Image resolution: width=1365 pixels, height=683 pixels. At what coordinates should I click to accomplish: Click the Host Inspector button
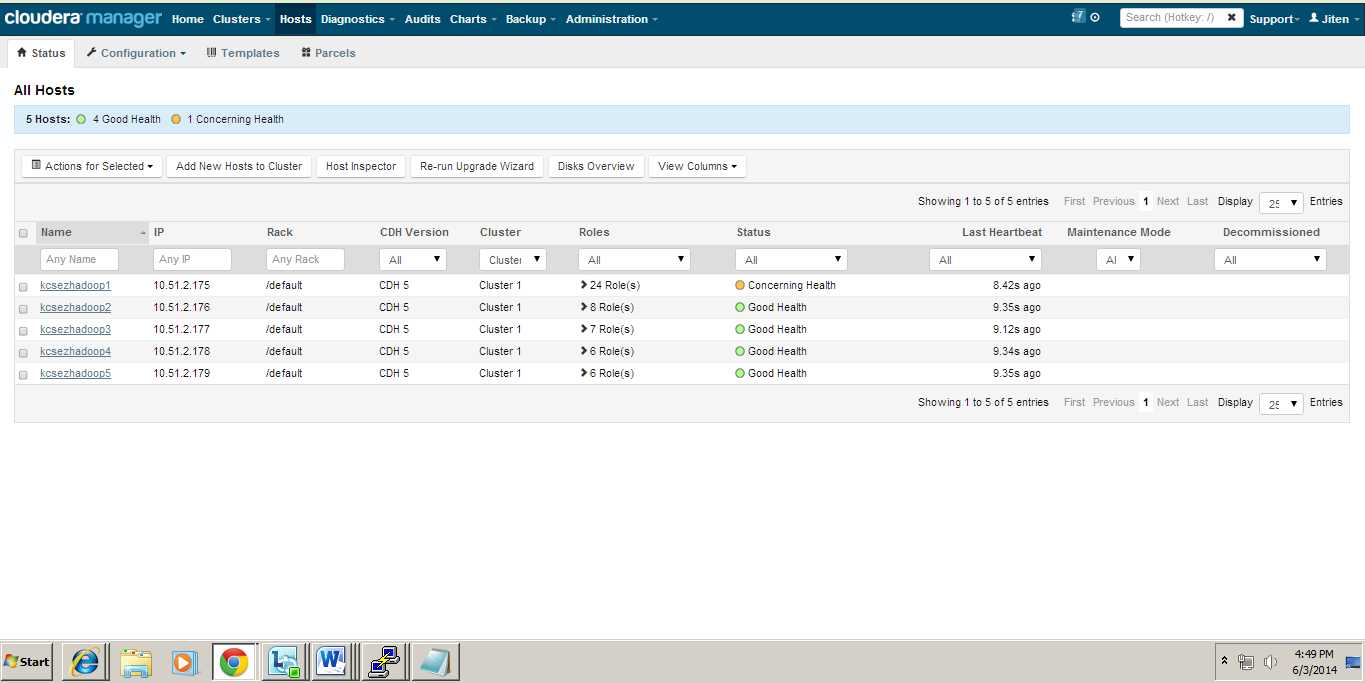pos(361,166)
